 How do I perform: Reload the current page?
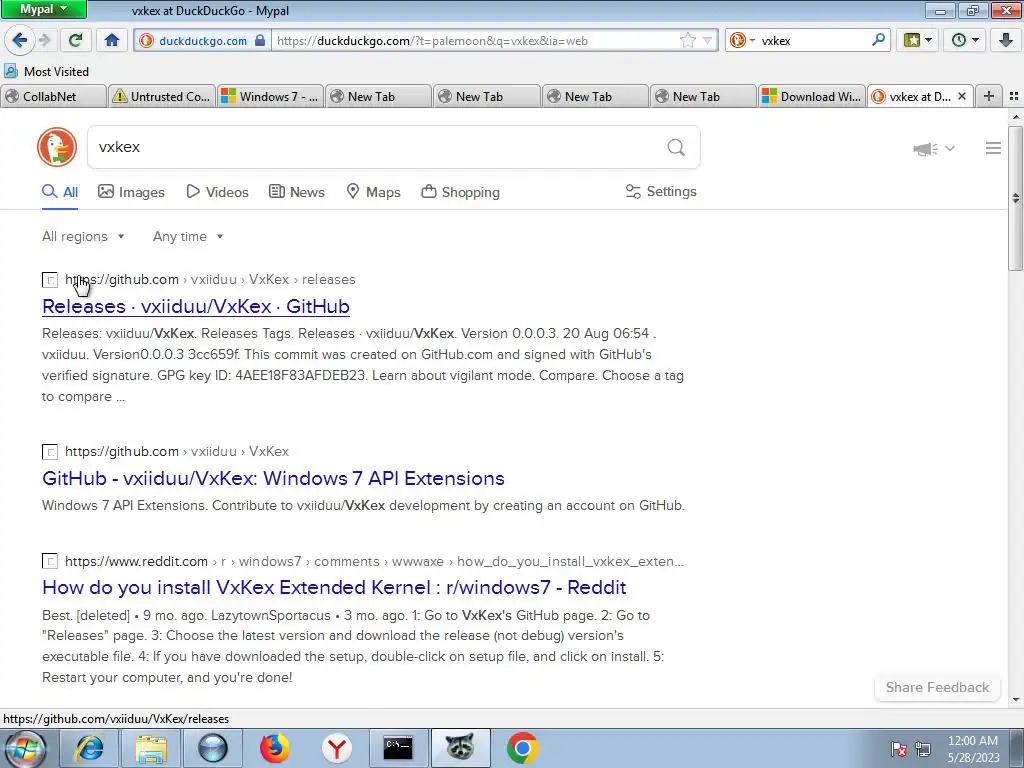tap(75, 40)
